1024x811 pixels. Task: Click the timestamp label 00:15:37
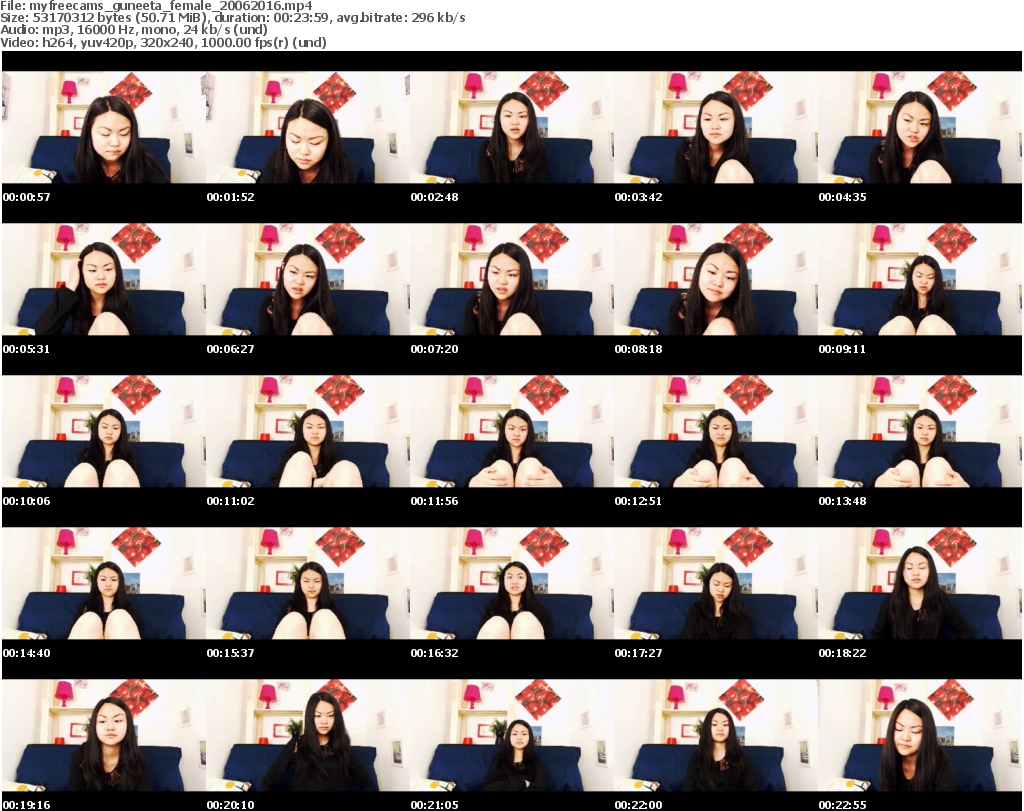(231, 653)
